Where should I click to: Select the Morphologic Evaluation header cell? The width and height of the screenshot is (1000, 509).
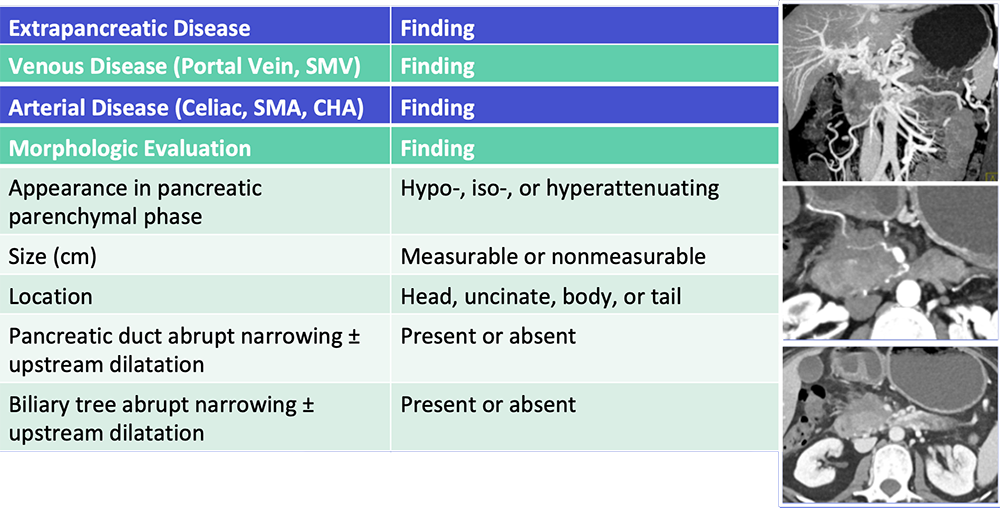tap(195, 145)
